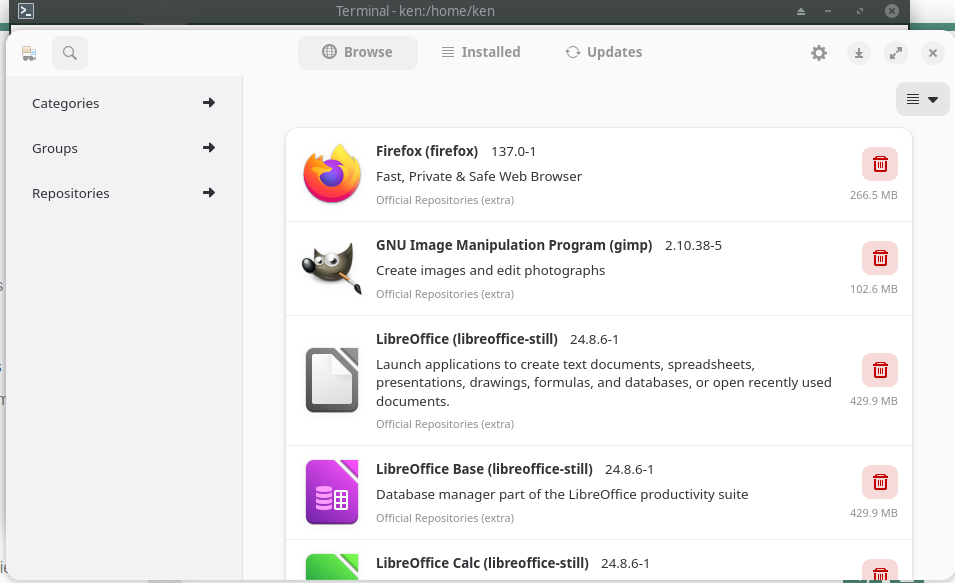Viewport: 955px width, 583px height.
Task: Click the Terminal window's eject-style arrow button
Action: coord(801,11)
